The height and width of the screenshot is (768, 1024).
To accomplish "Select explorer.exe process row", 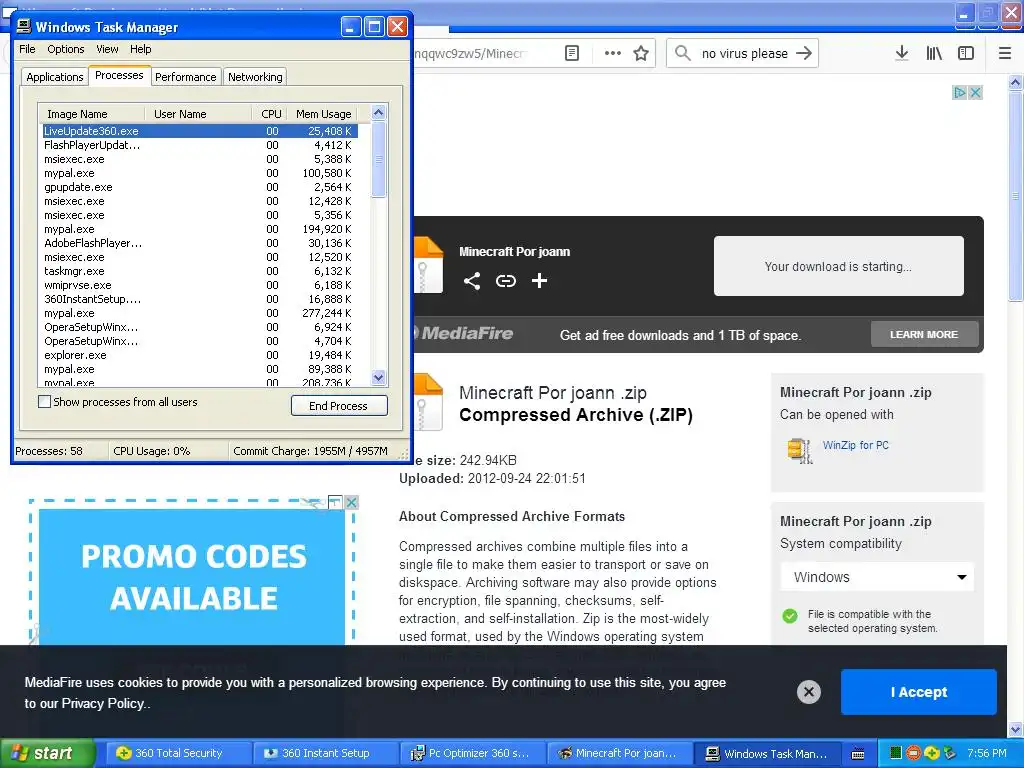I will click(200, 355).
